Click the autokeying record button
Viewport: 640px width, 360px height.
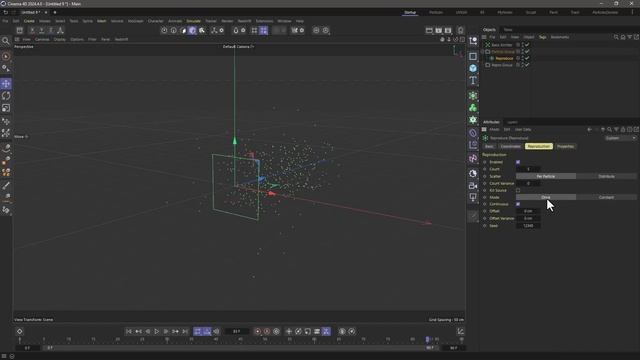[x=267, y=331]
